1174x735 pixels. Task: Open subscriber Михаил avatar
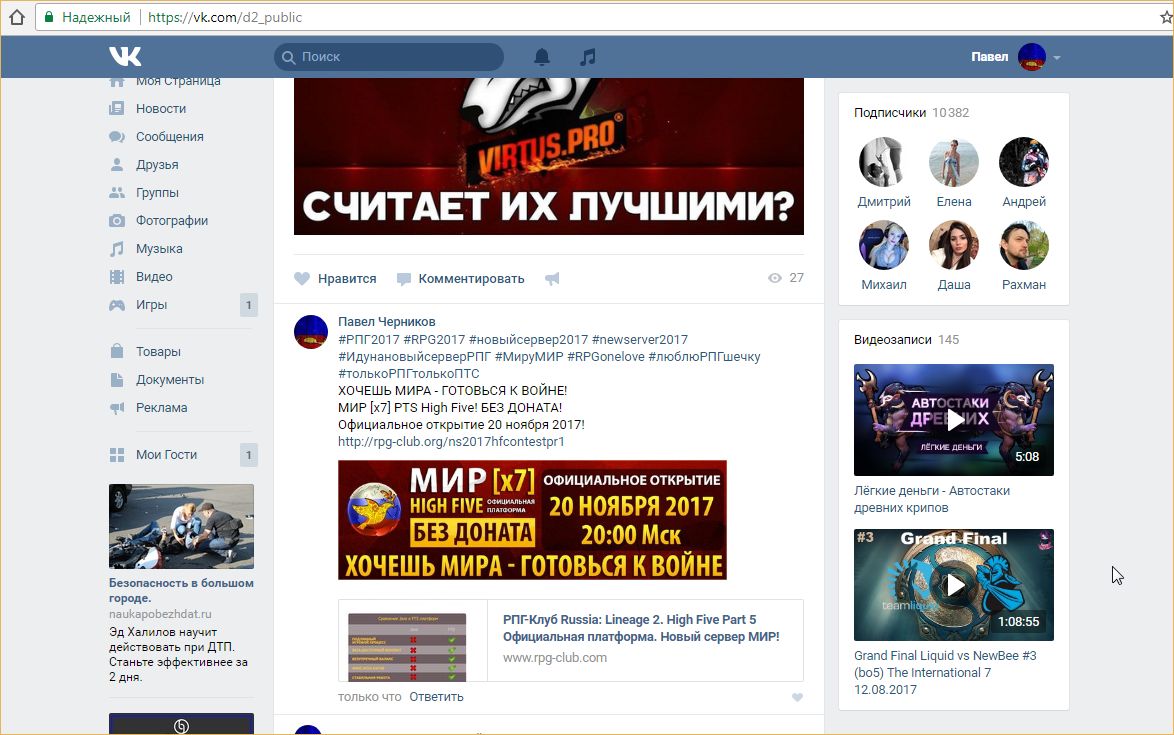(x=883, y=245)
